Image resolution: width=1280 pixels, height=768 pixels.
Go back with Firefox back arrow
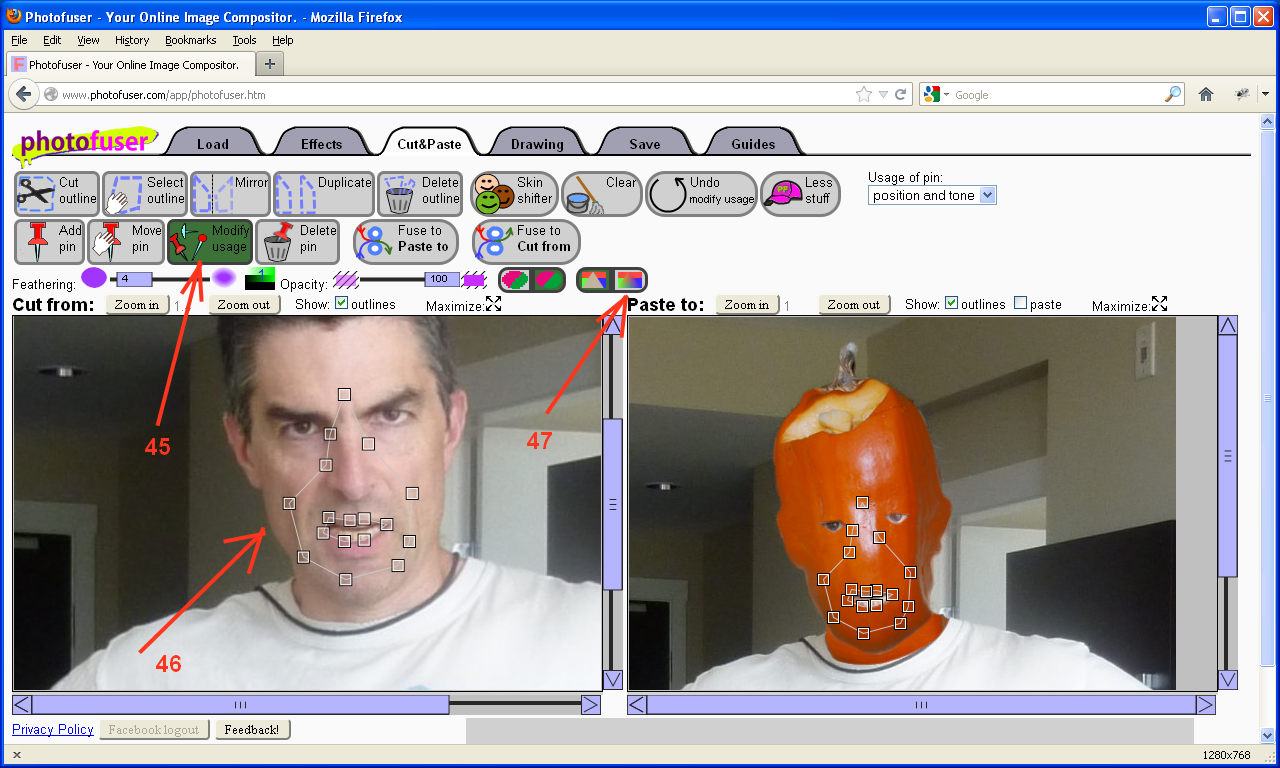pos(24,94)
